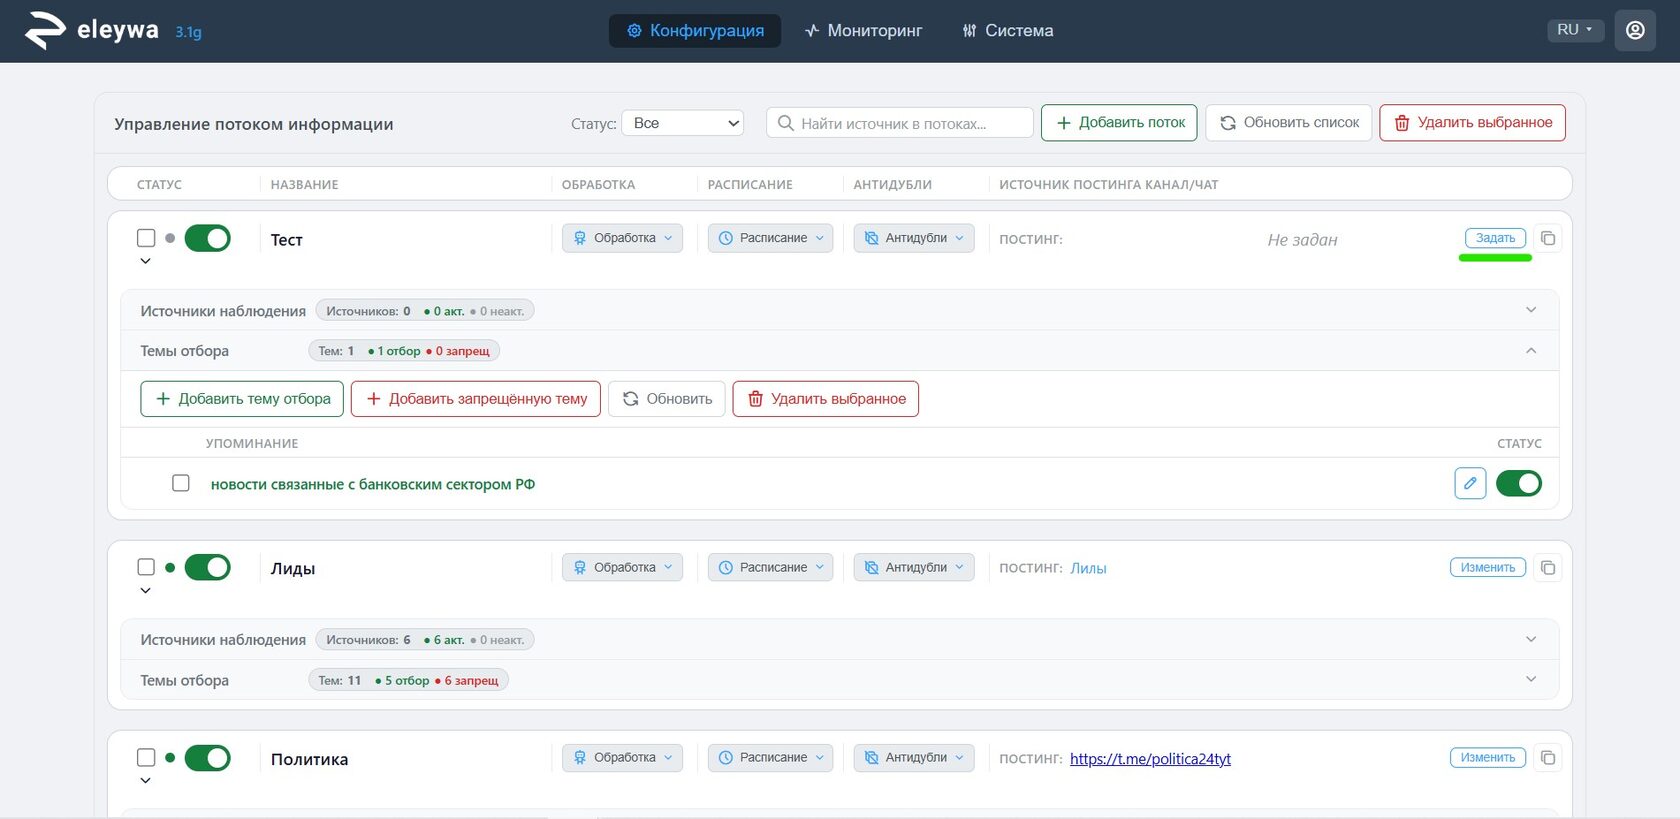Click Обновить in the topics toolbar
The width and height of the screenshot is (1680, 819).
pyautogui.click(x=667, y=399)
